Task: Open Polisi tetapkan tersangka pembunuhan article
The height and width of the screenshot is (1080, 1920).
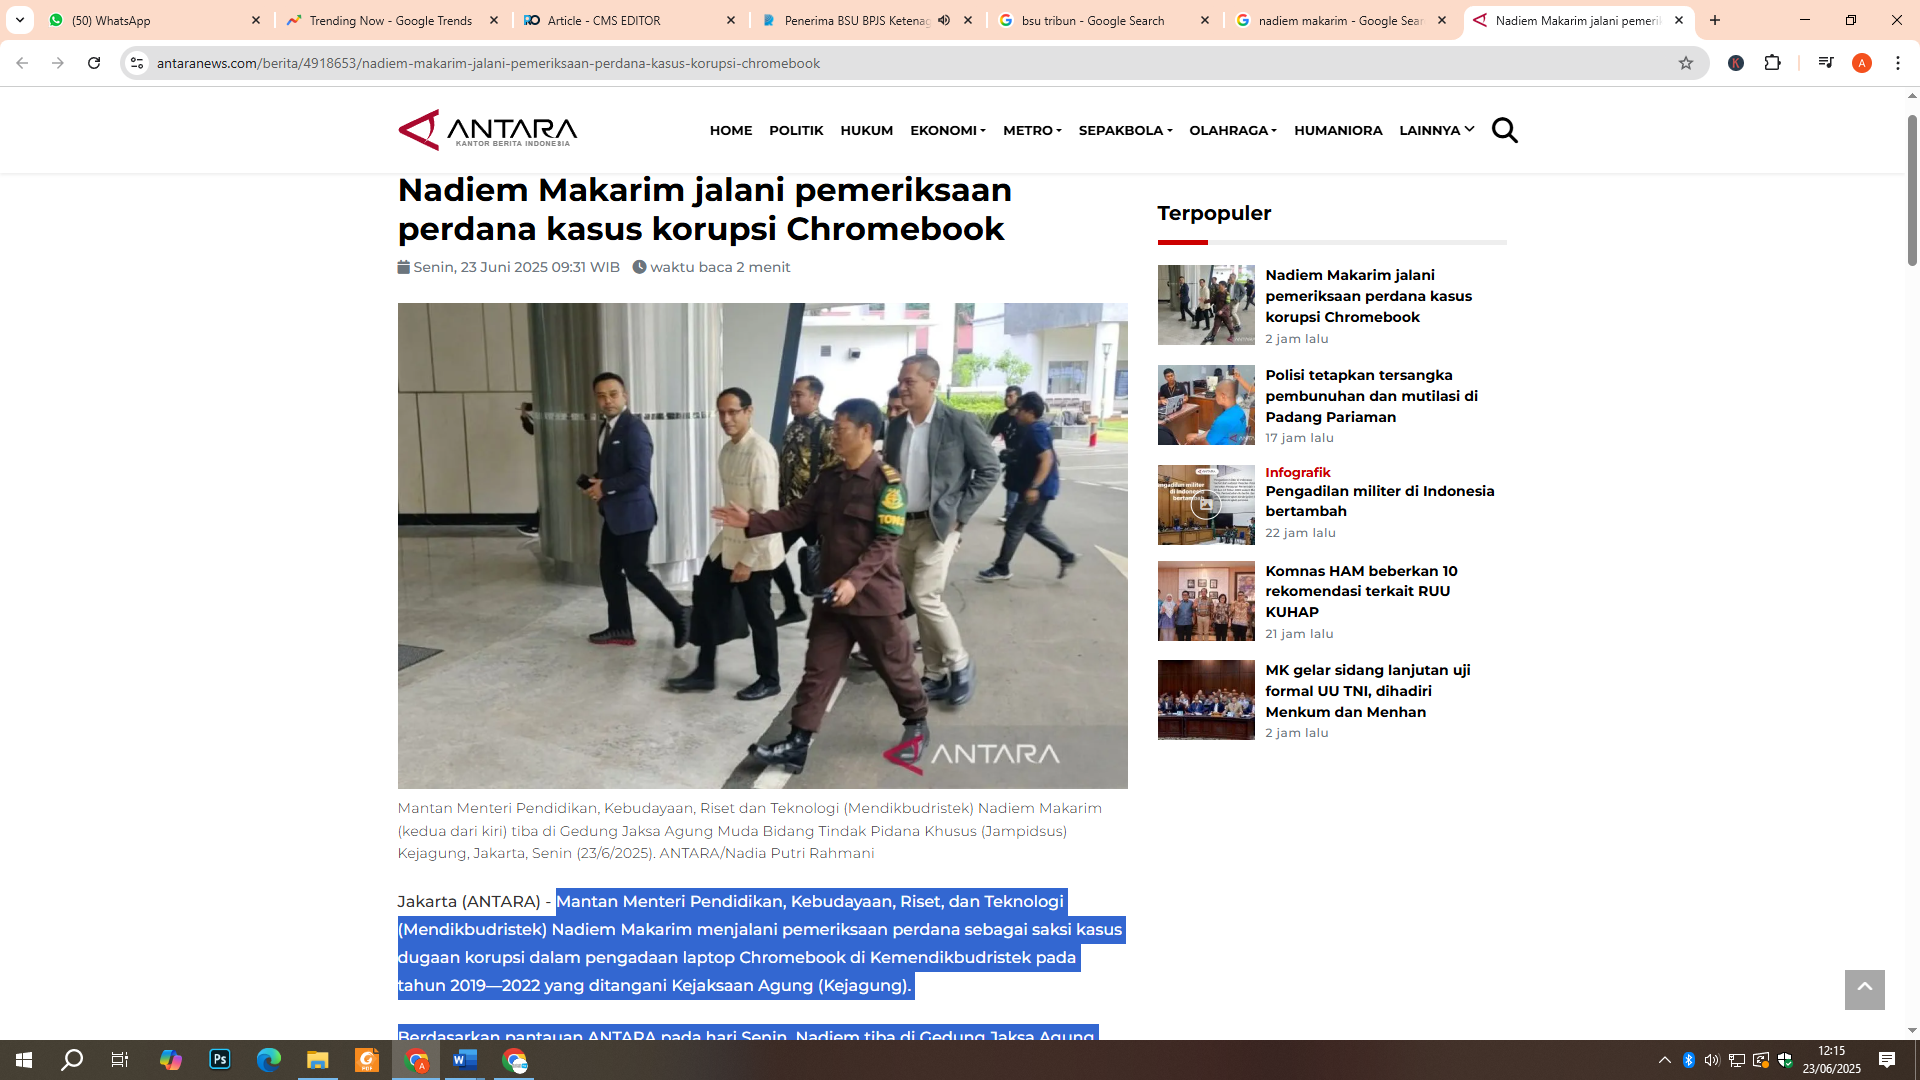Action: (1371, 396)
